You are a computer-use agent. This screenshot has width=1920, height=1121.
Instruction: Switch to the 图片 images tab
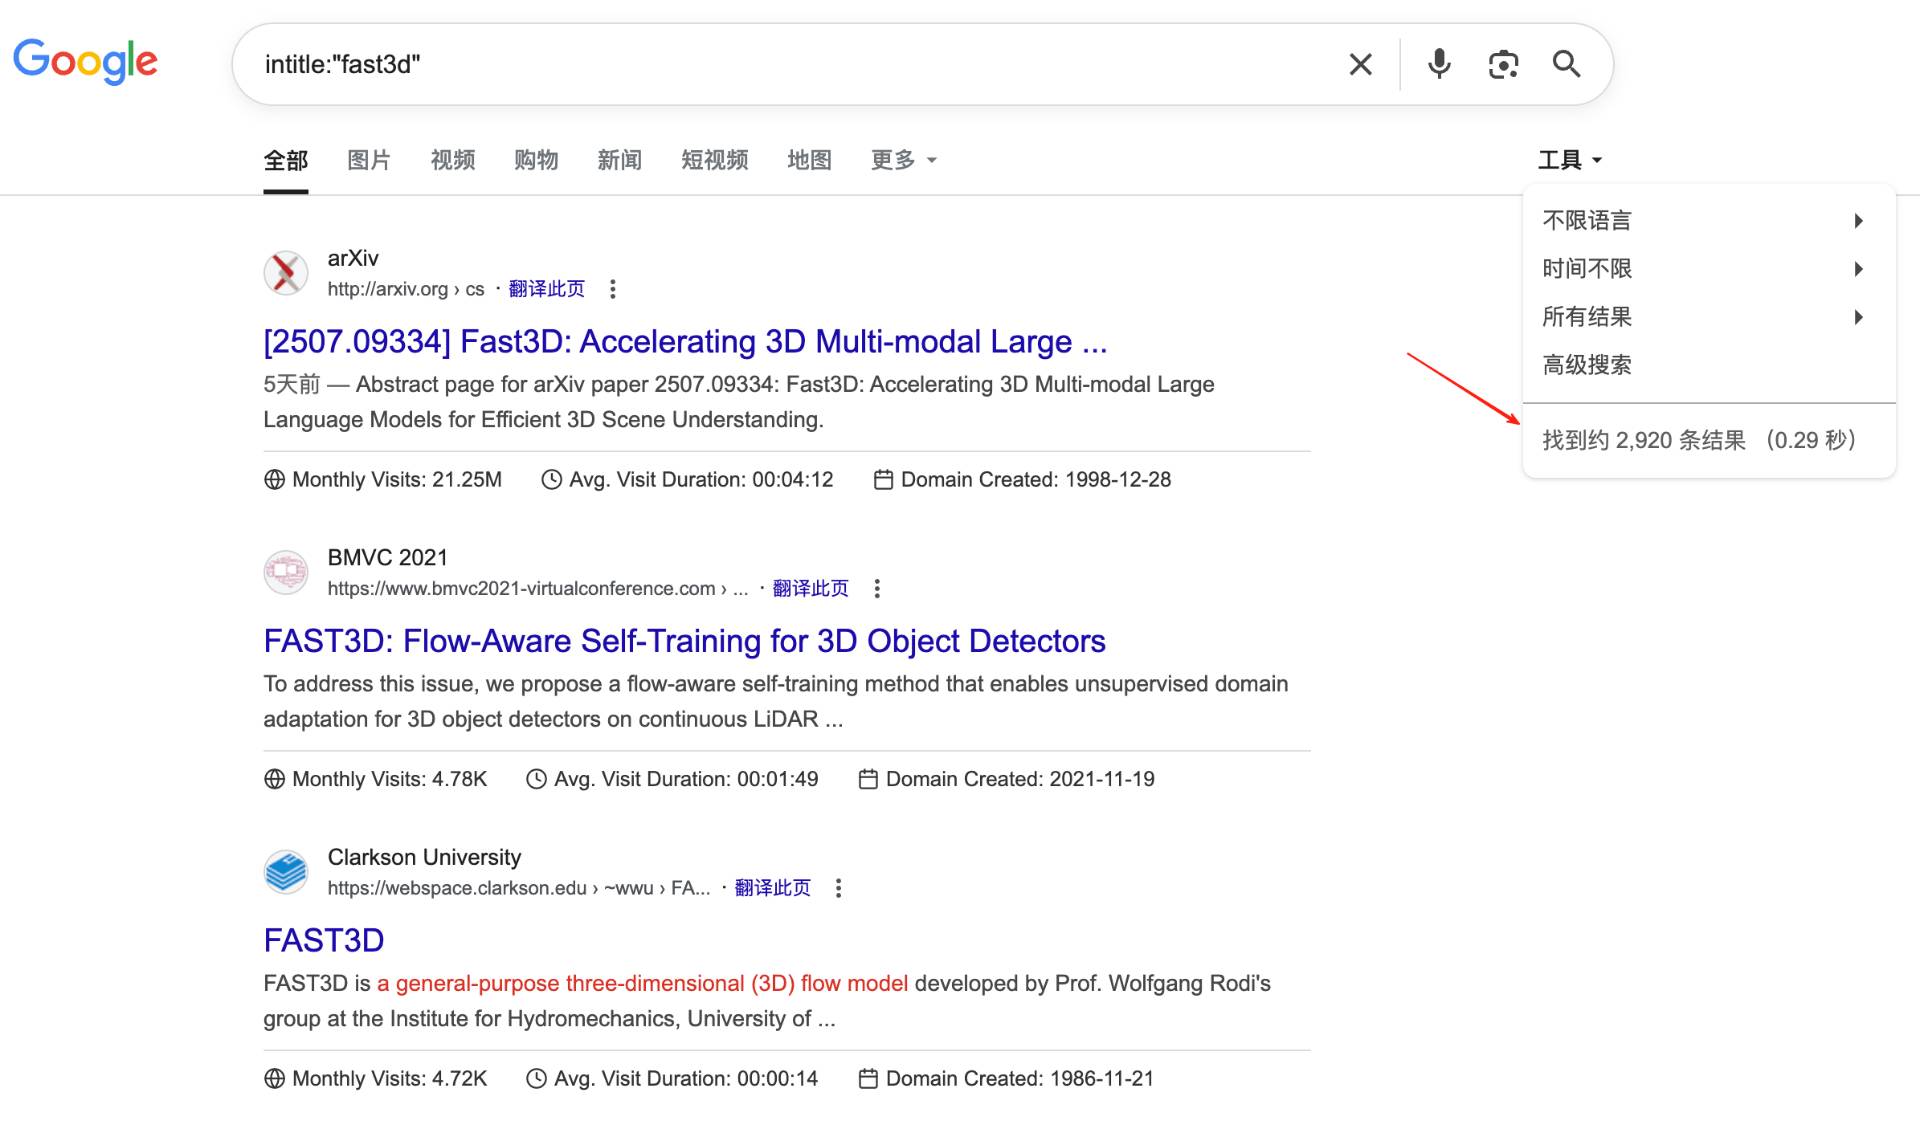tap(368, 160)
